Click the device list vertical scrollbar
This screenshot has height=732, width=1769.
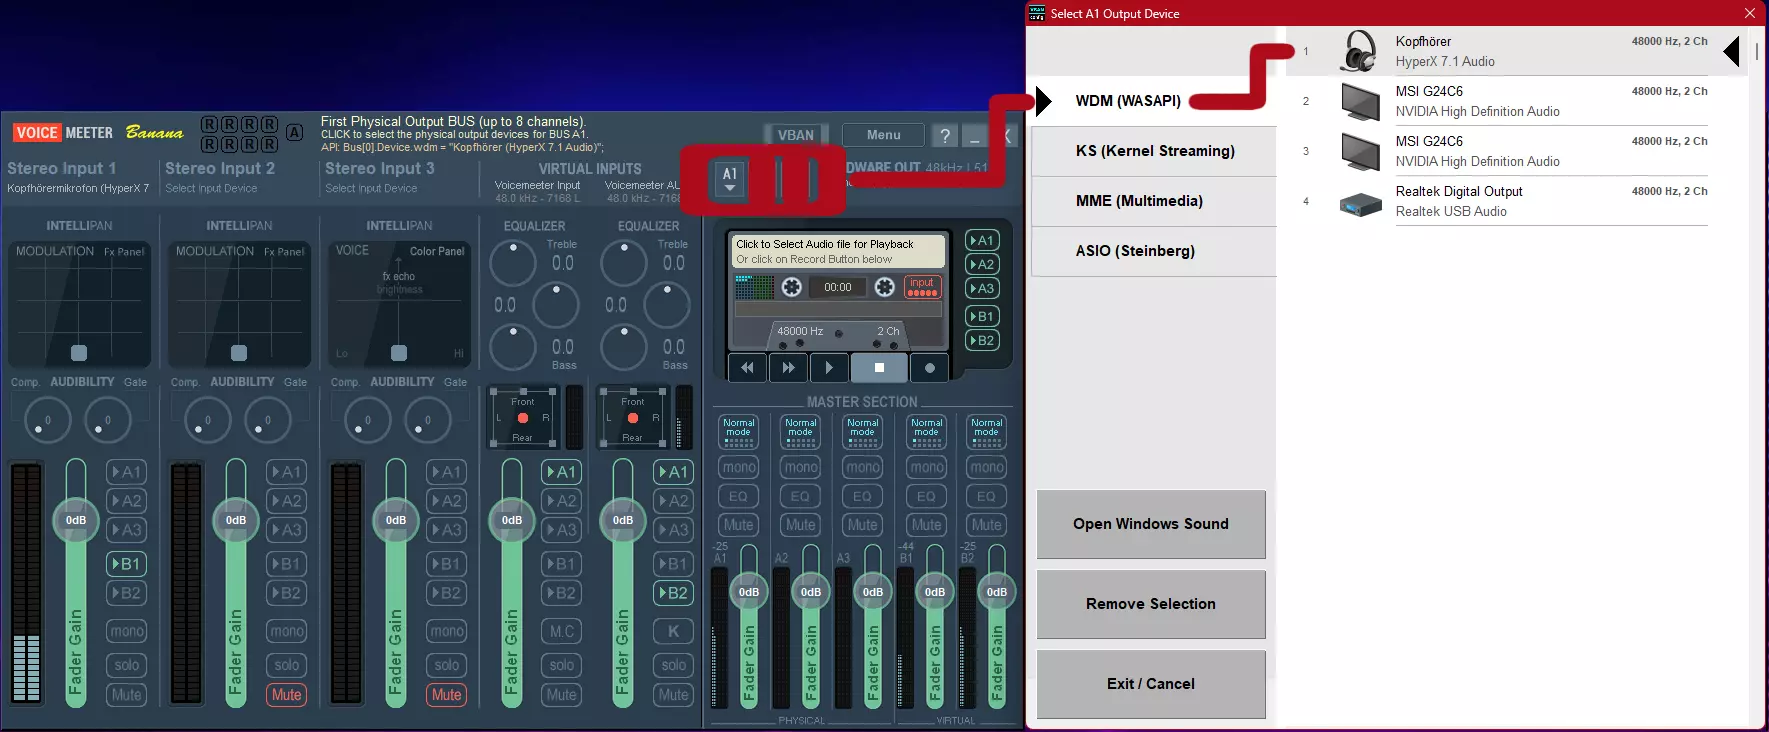1756,51
